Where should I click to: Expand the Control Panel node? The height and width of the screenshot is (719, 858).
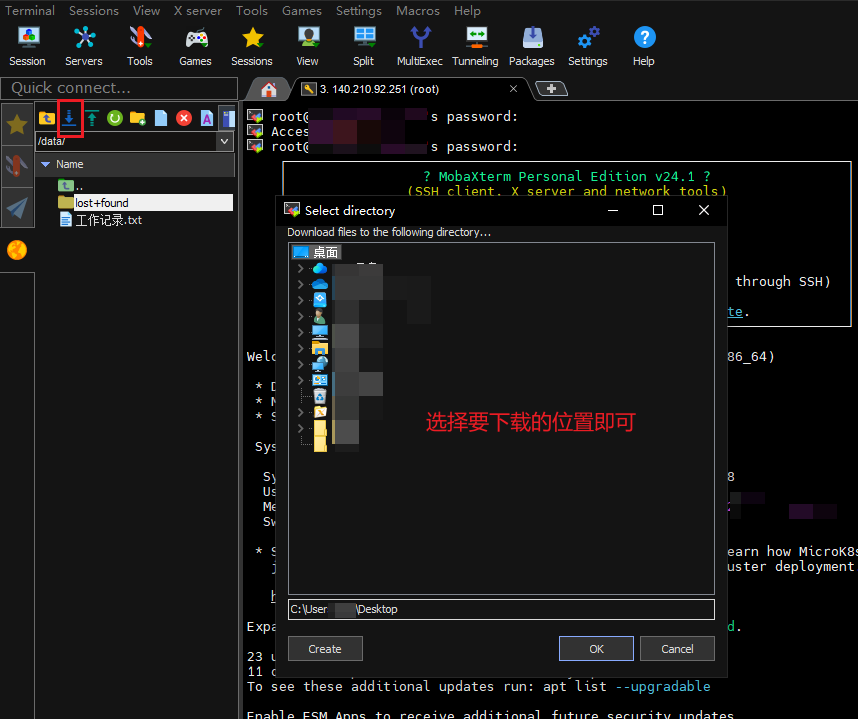click(x=300, y=380)
